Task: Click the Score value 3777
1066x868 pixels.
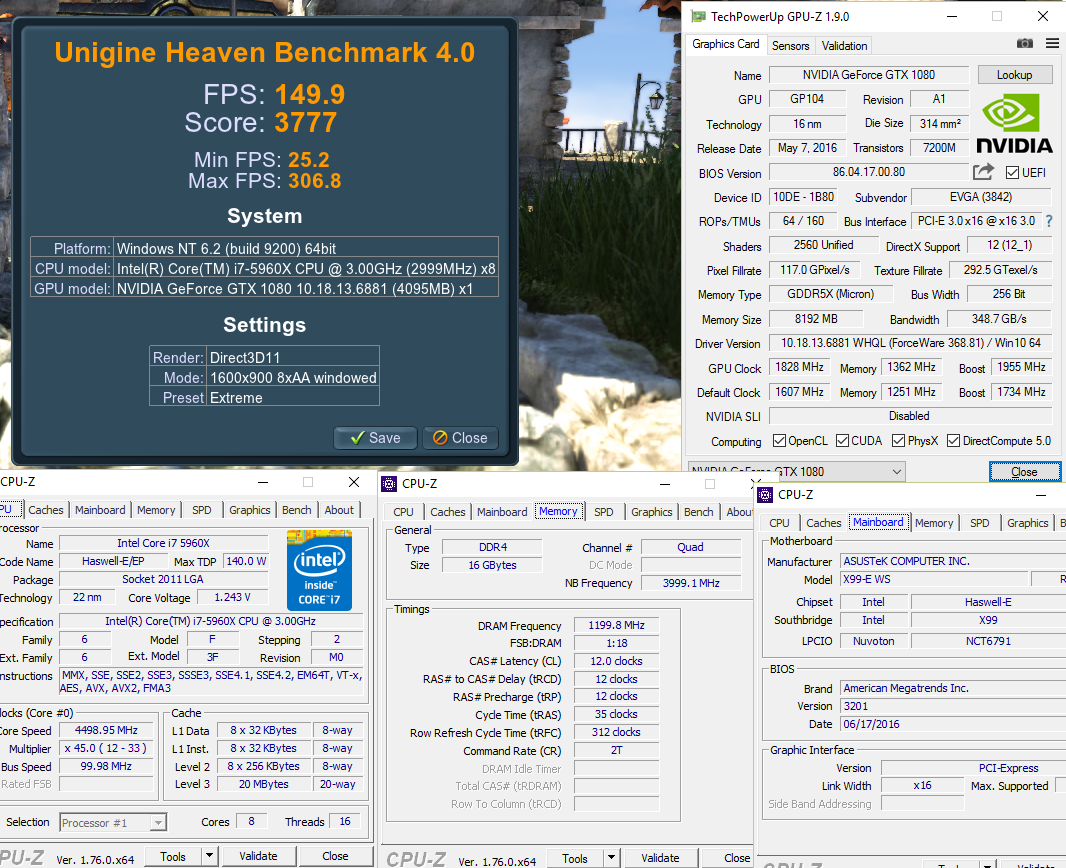Action: 306,122
